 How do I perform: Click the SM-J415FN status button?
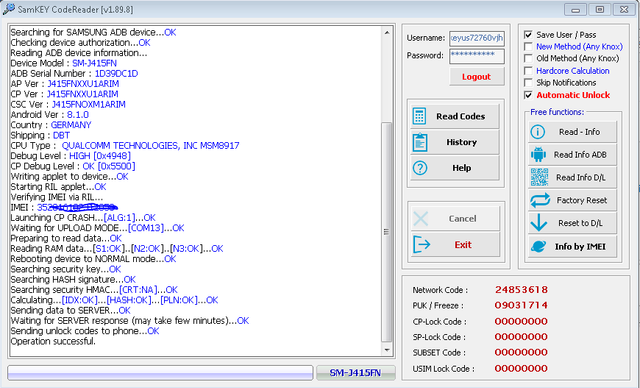(356, 372)
